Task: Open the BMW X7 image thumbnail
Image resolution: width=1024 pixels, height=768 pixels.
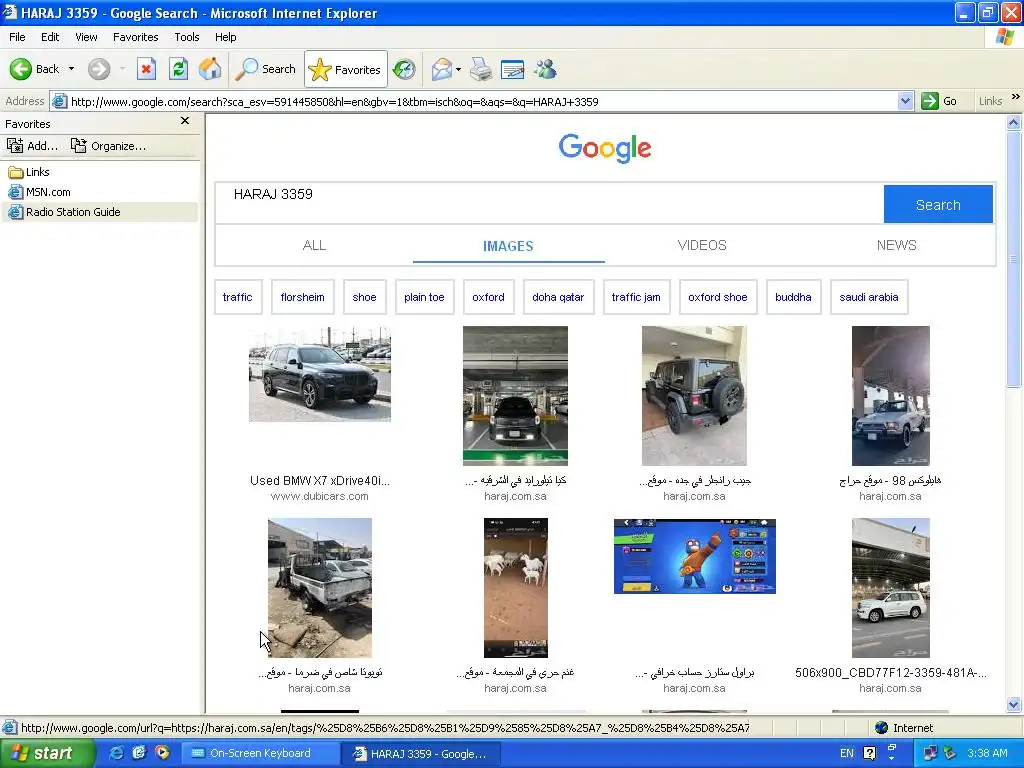Action: tap(320, 374)
